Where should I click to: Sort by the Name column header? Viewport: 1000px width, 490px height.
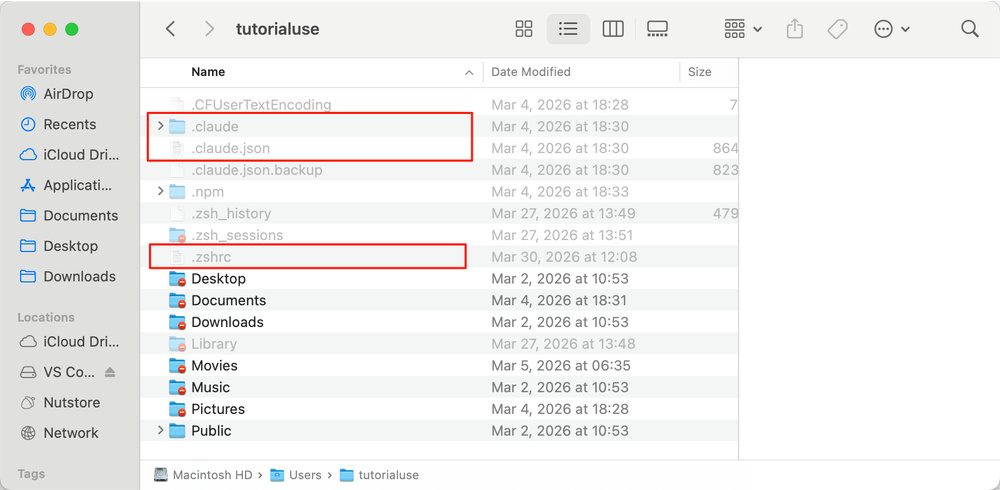point(208,72)
